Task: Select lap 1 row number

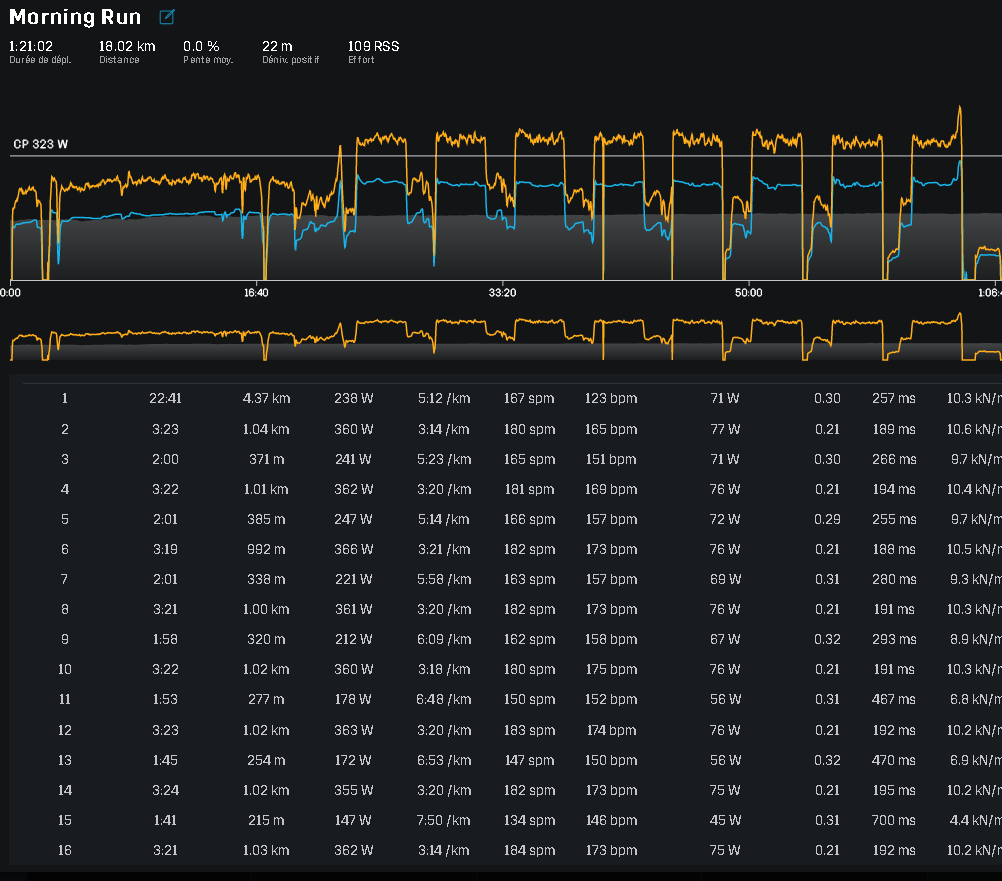Action: 65,398
